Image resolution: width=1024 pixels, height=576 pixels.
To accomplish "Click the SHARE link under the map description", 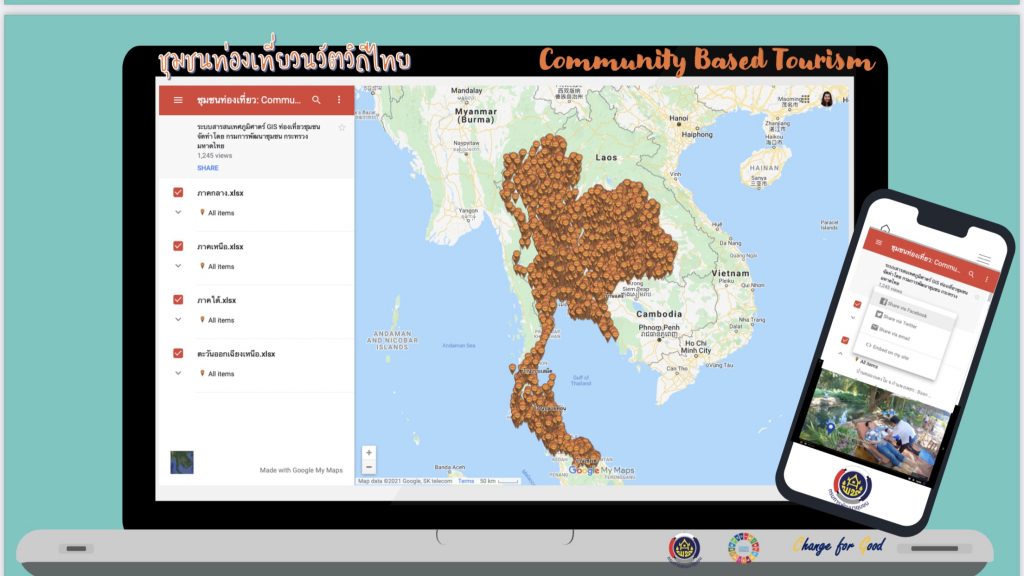I will click(208, 168).
